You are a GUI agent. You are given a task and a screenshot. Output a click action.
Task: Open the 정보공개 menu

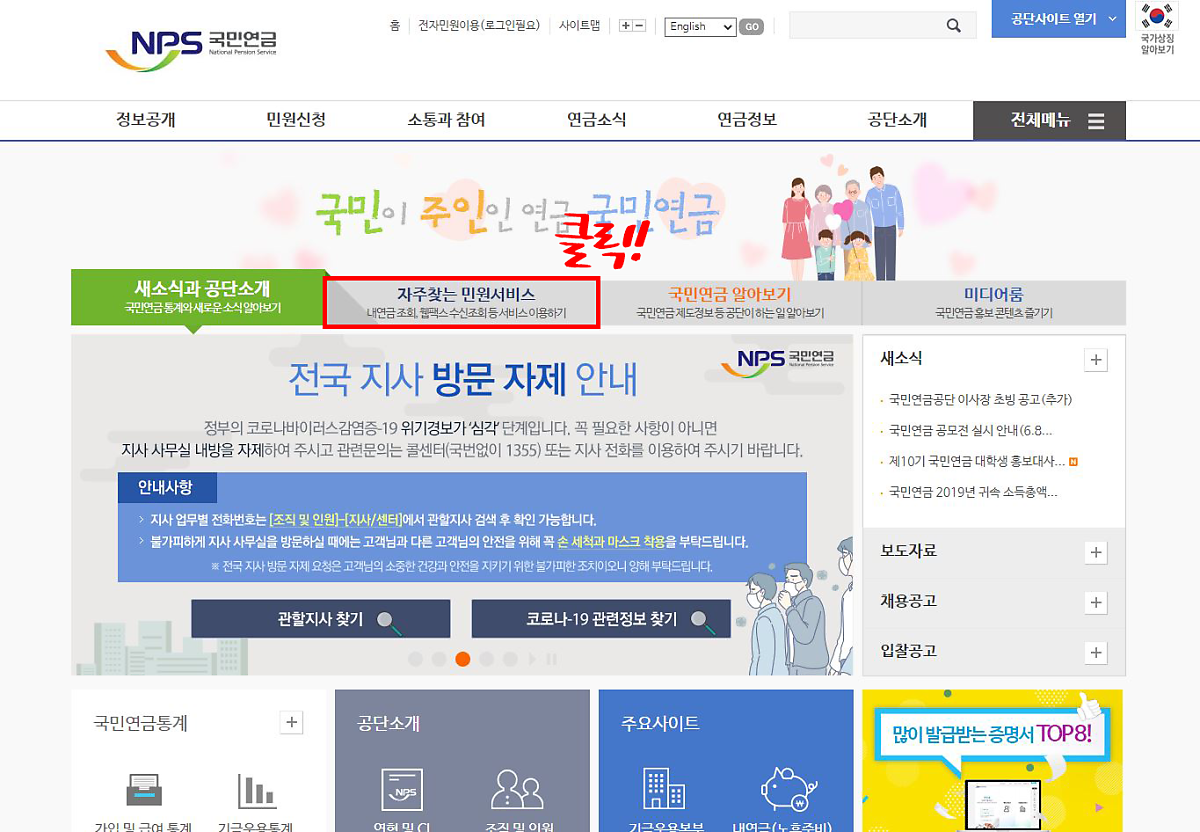tap(146, 120)
